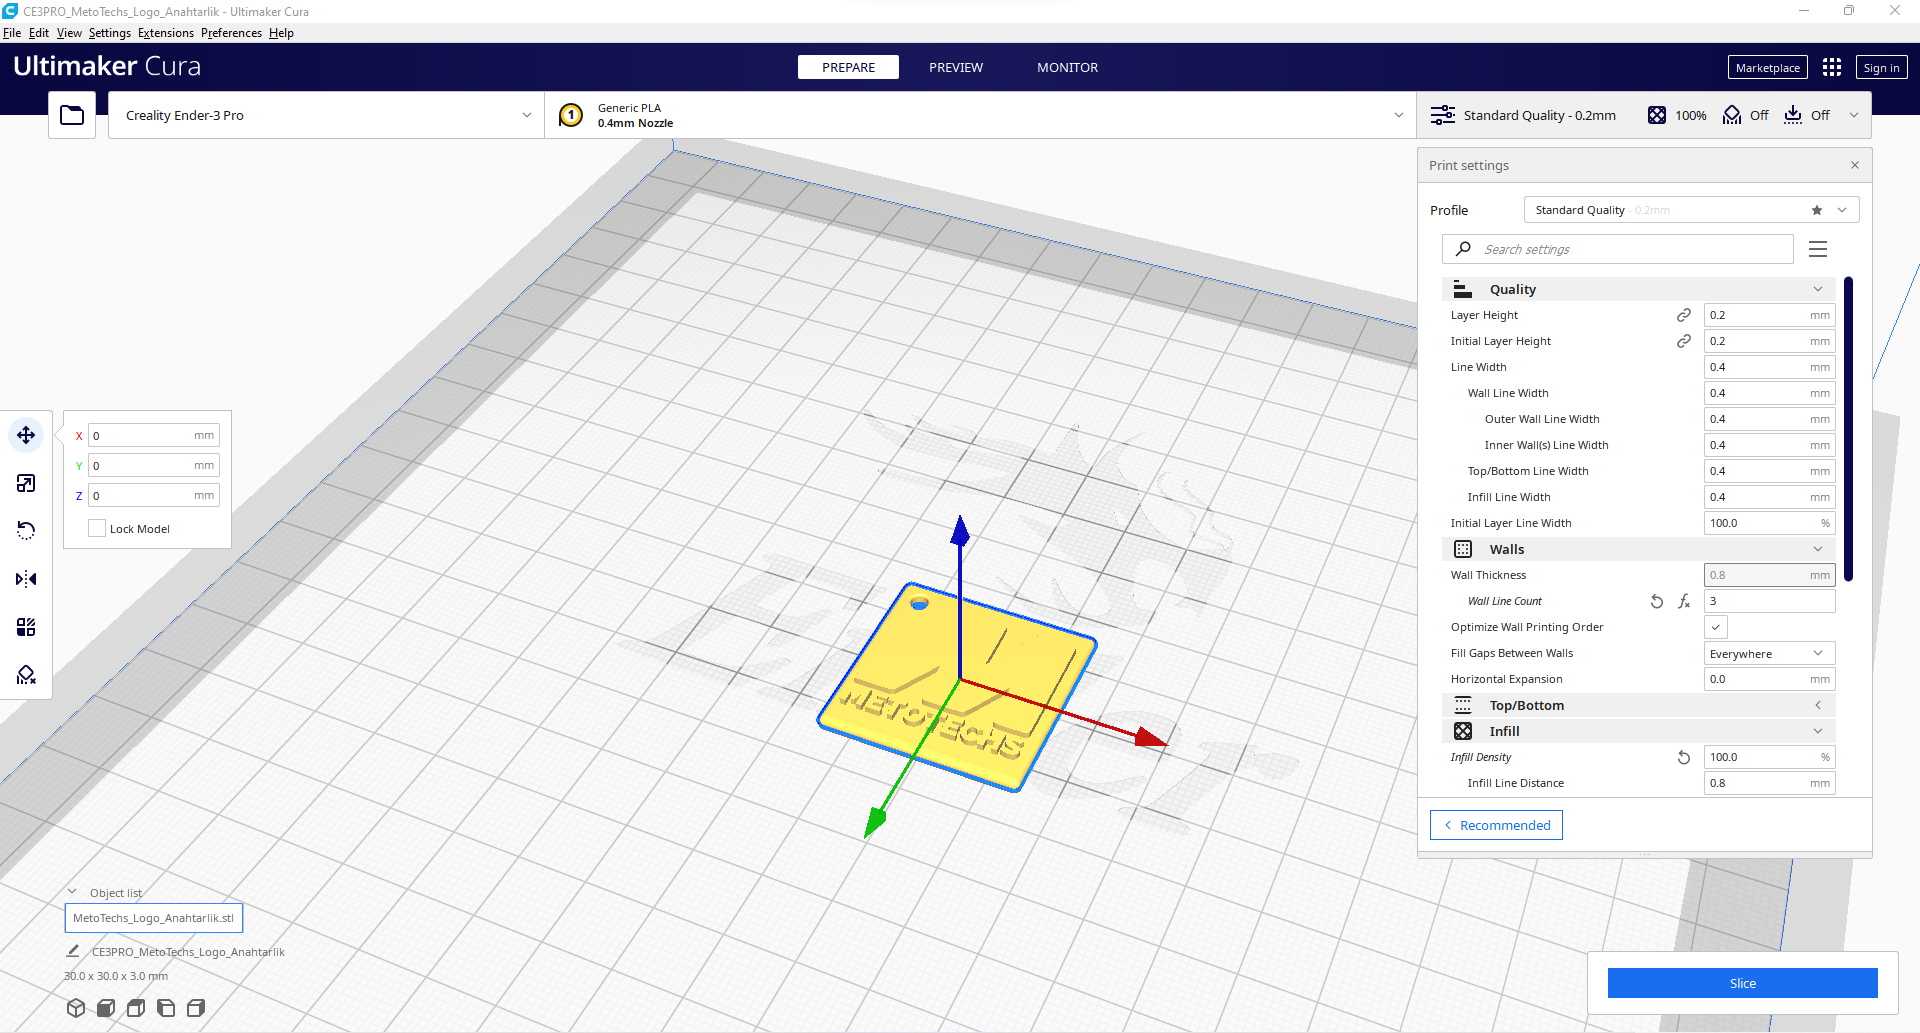Click the Slice button
Screen dimensions: 1920x1033
tap(1742, 983)
